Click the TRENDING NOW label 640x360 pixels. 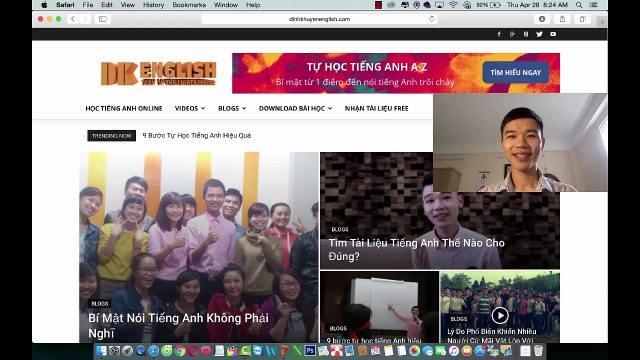(x=111, y=136)
